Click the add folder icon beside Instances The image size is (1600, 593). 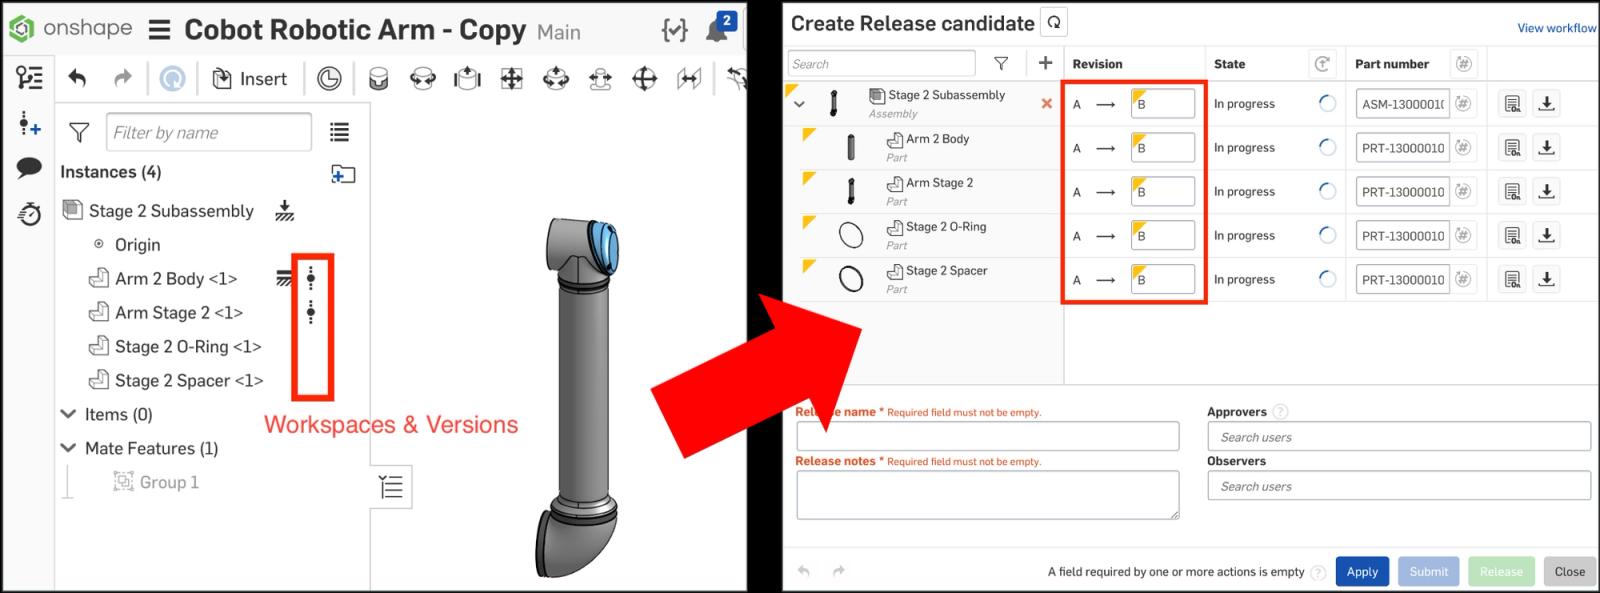pos(343,174)
